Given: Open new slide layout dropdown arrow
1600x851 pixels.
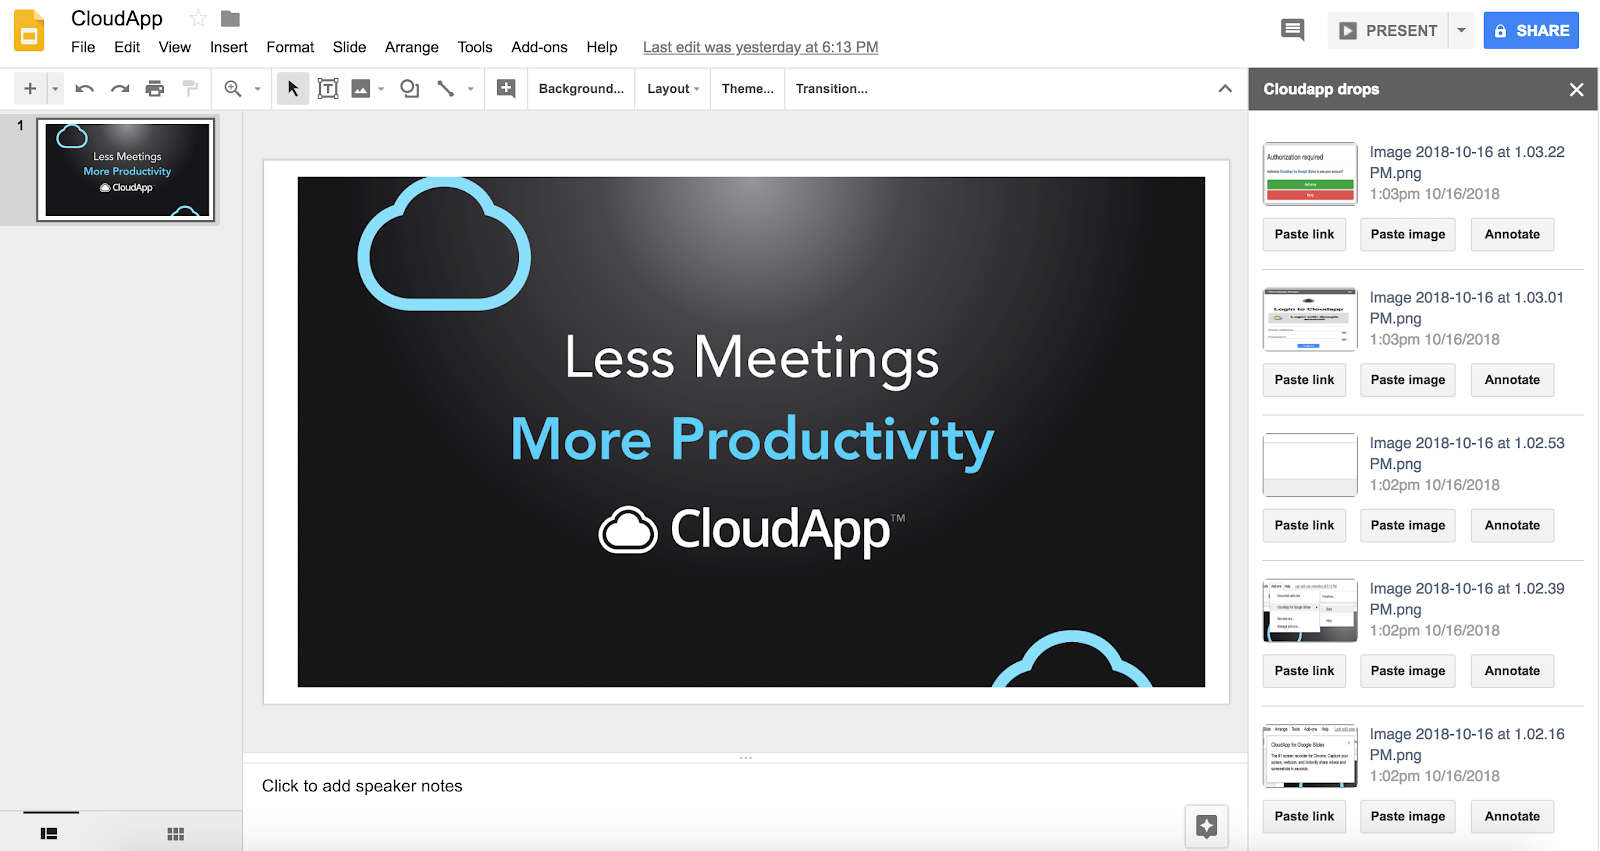Looking at the screenshot, I should (55, 89).
